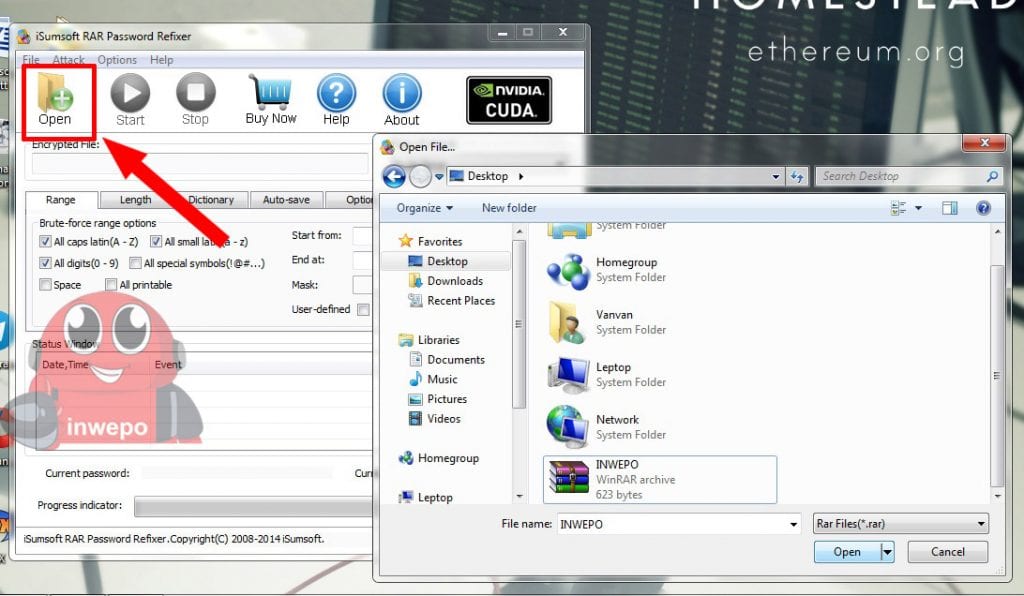This screenshot has width=1024, height=596.
Task: Enable the Space checkbox
Action: coord(45,285)
